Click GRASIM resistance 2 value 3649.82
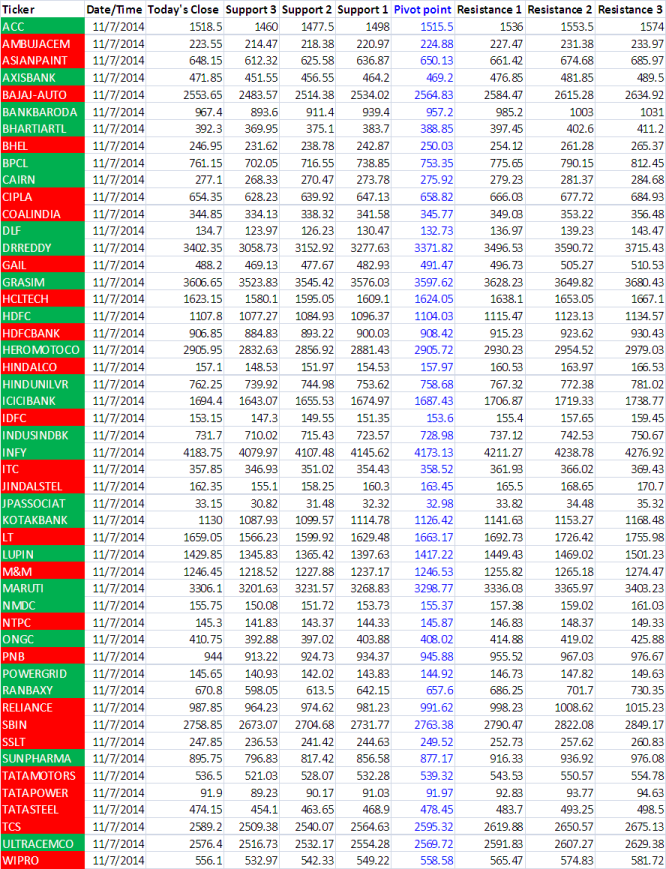This screenshot has width=666, height=869. 573,282
